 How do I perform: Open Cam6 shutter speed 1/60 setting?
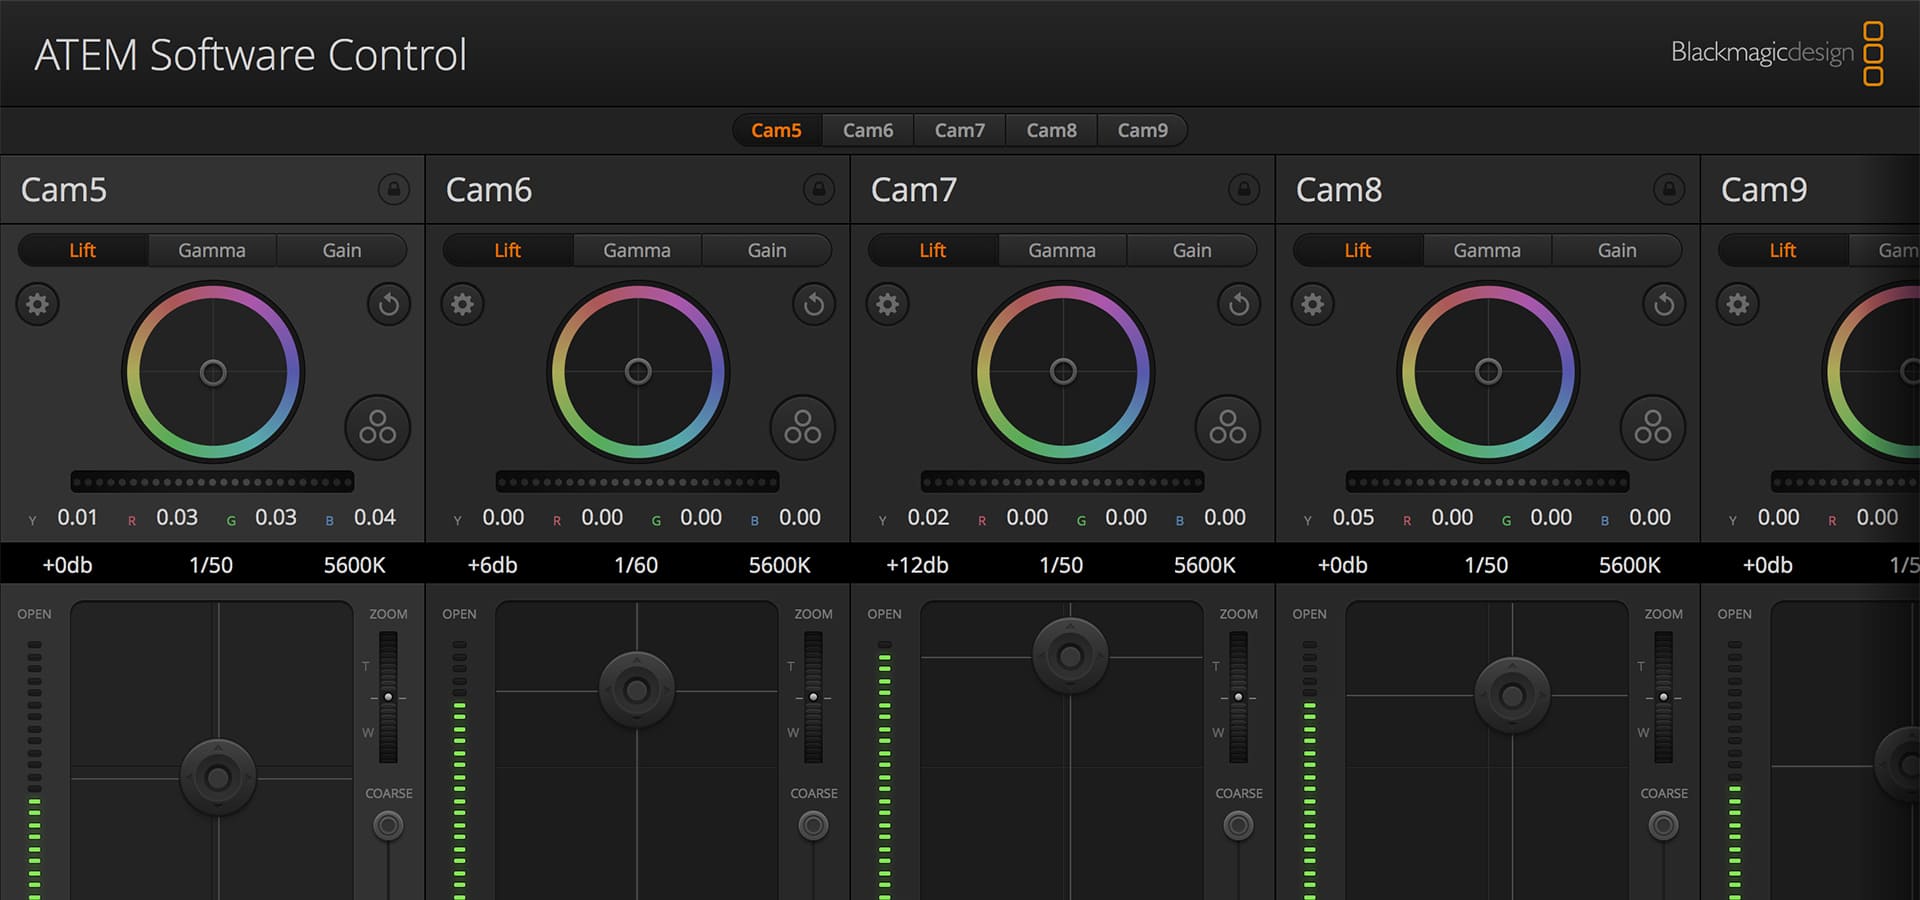[636, 565]
